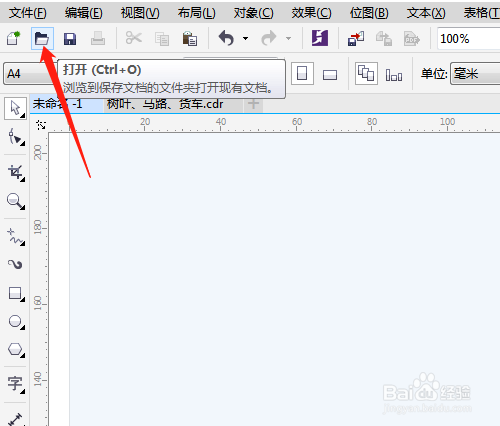Open the 表格 menu
Image resolution: width=500 pixels, height=426 pixels.
481,13
